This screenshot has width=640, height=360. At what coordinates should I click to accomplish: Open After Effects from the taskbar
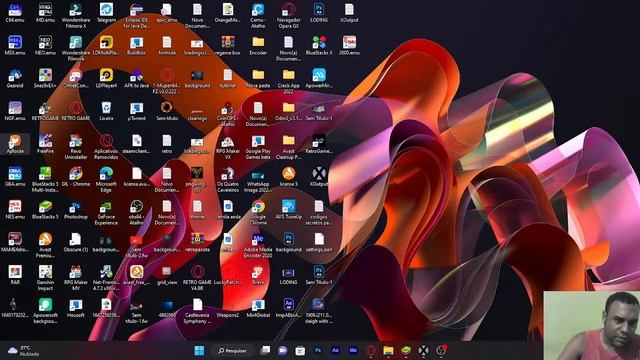(335, 351)
